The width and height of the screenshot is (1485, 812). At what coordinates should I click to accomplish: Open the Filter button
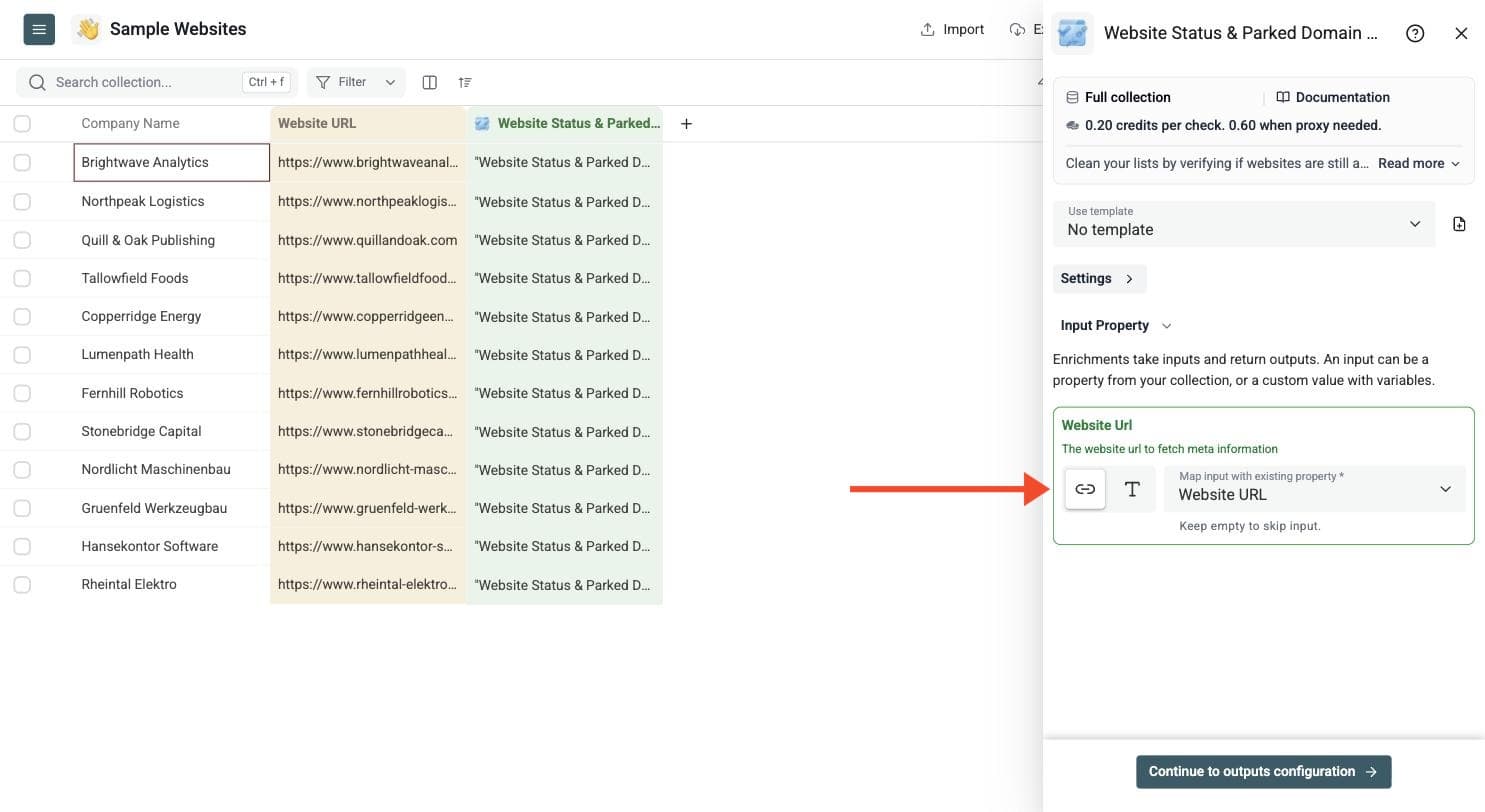342,82
